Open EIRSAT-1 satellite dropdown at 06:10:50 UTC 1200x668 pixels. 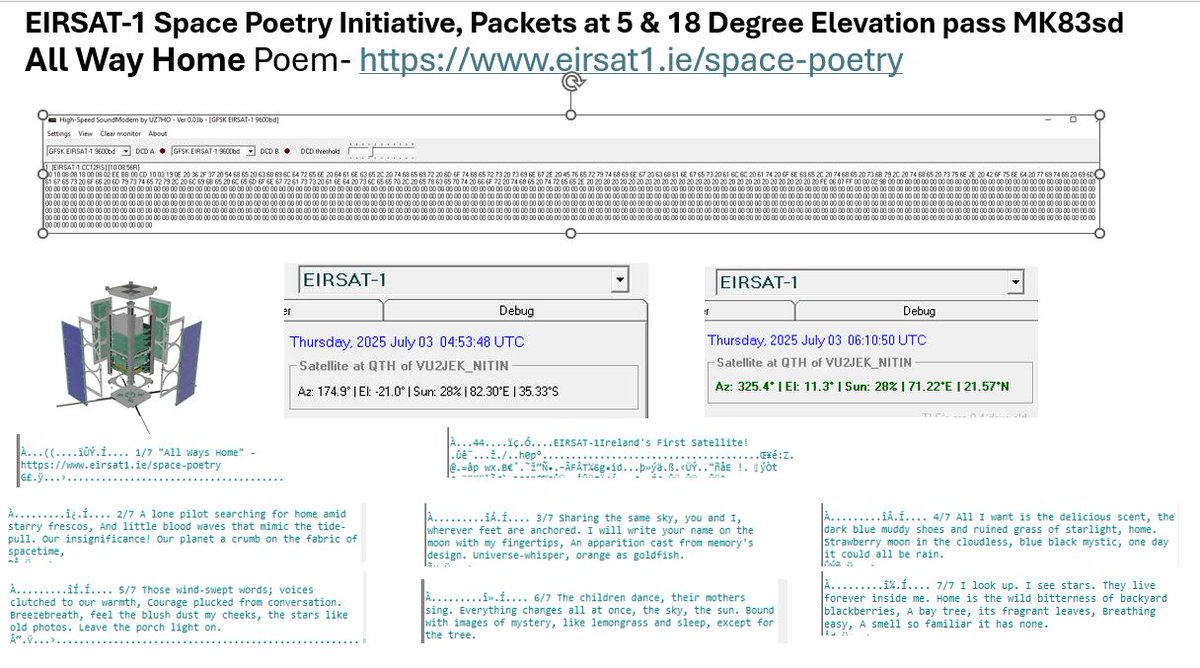(1017, 283)
